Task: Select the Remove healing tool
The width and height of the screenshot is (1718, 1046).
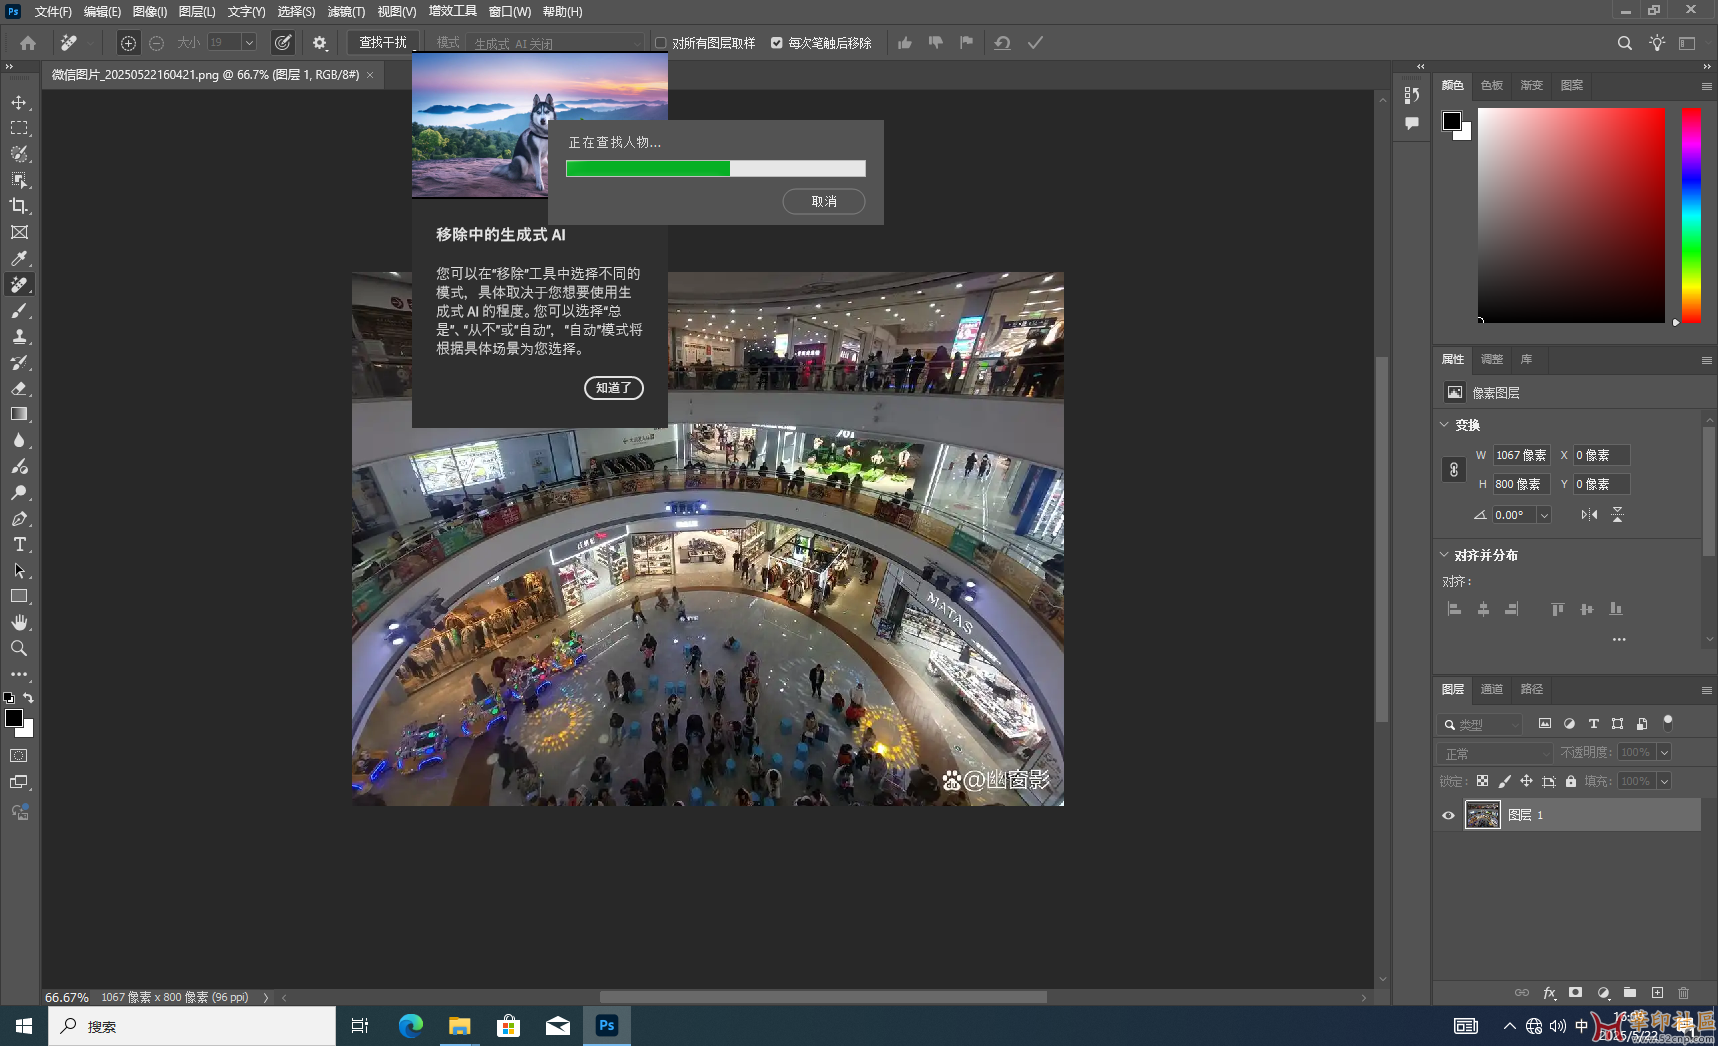Action: click(19, 284)
